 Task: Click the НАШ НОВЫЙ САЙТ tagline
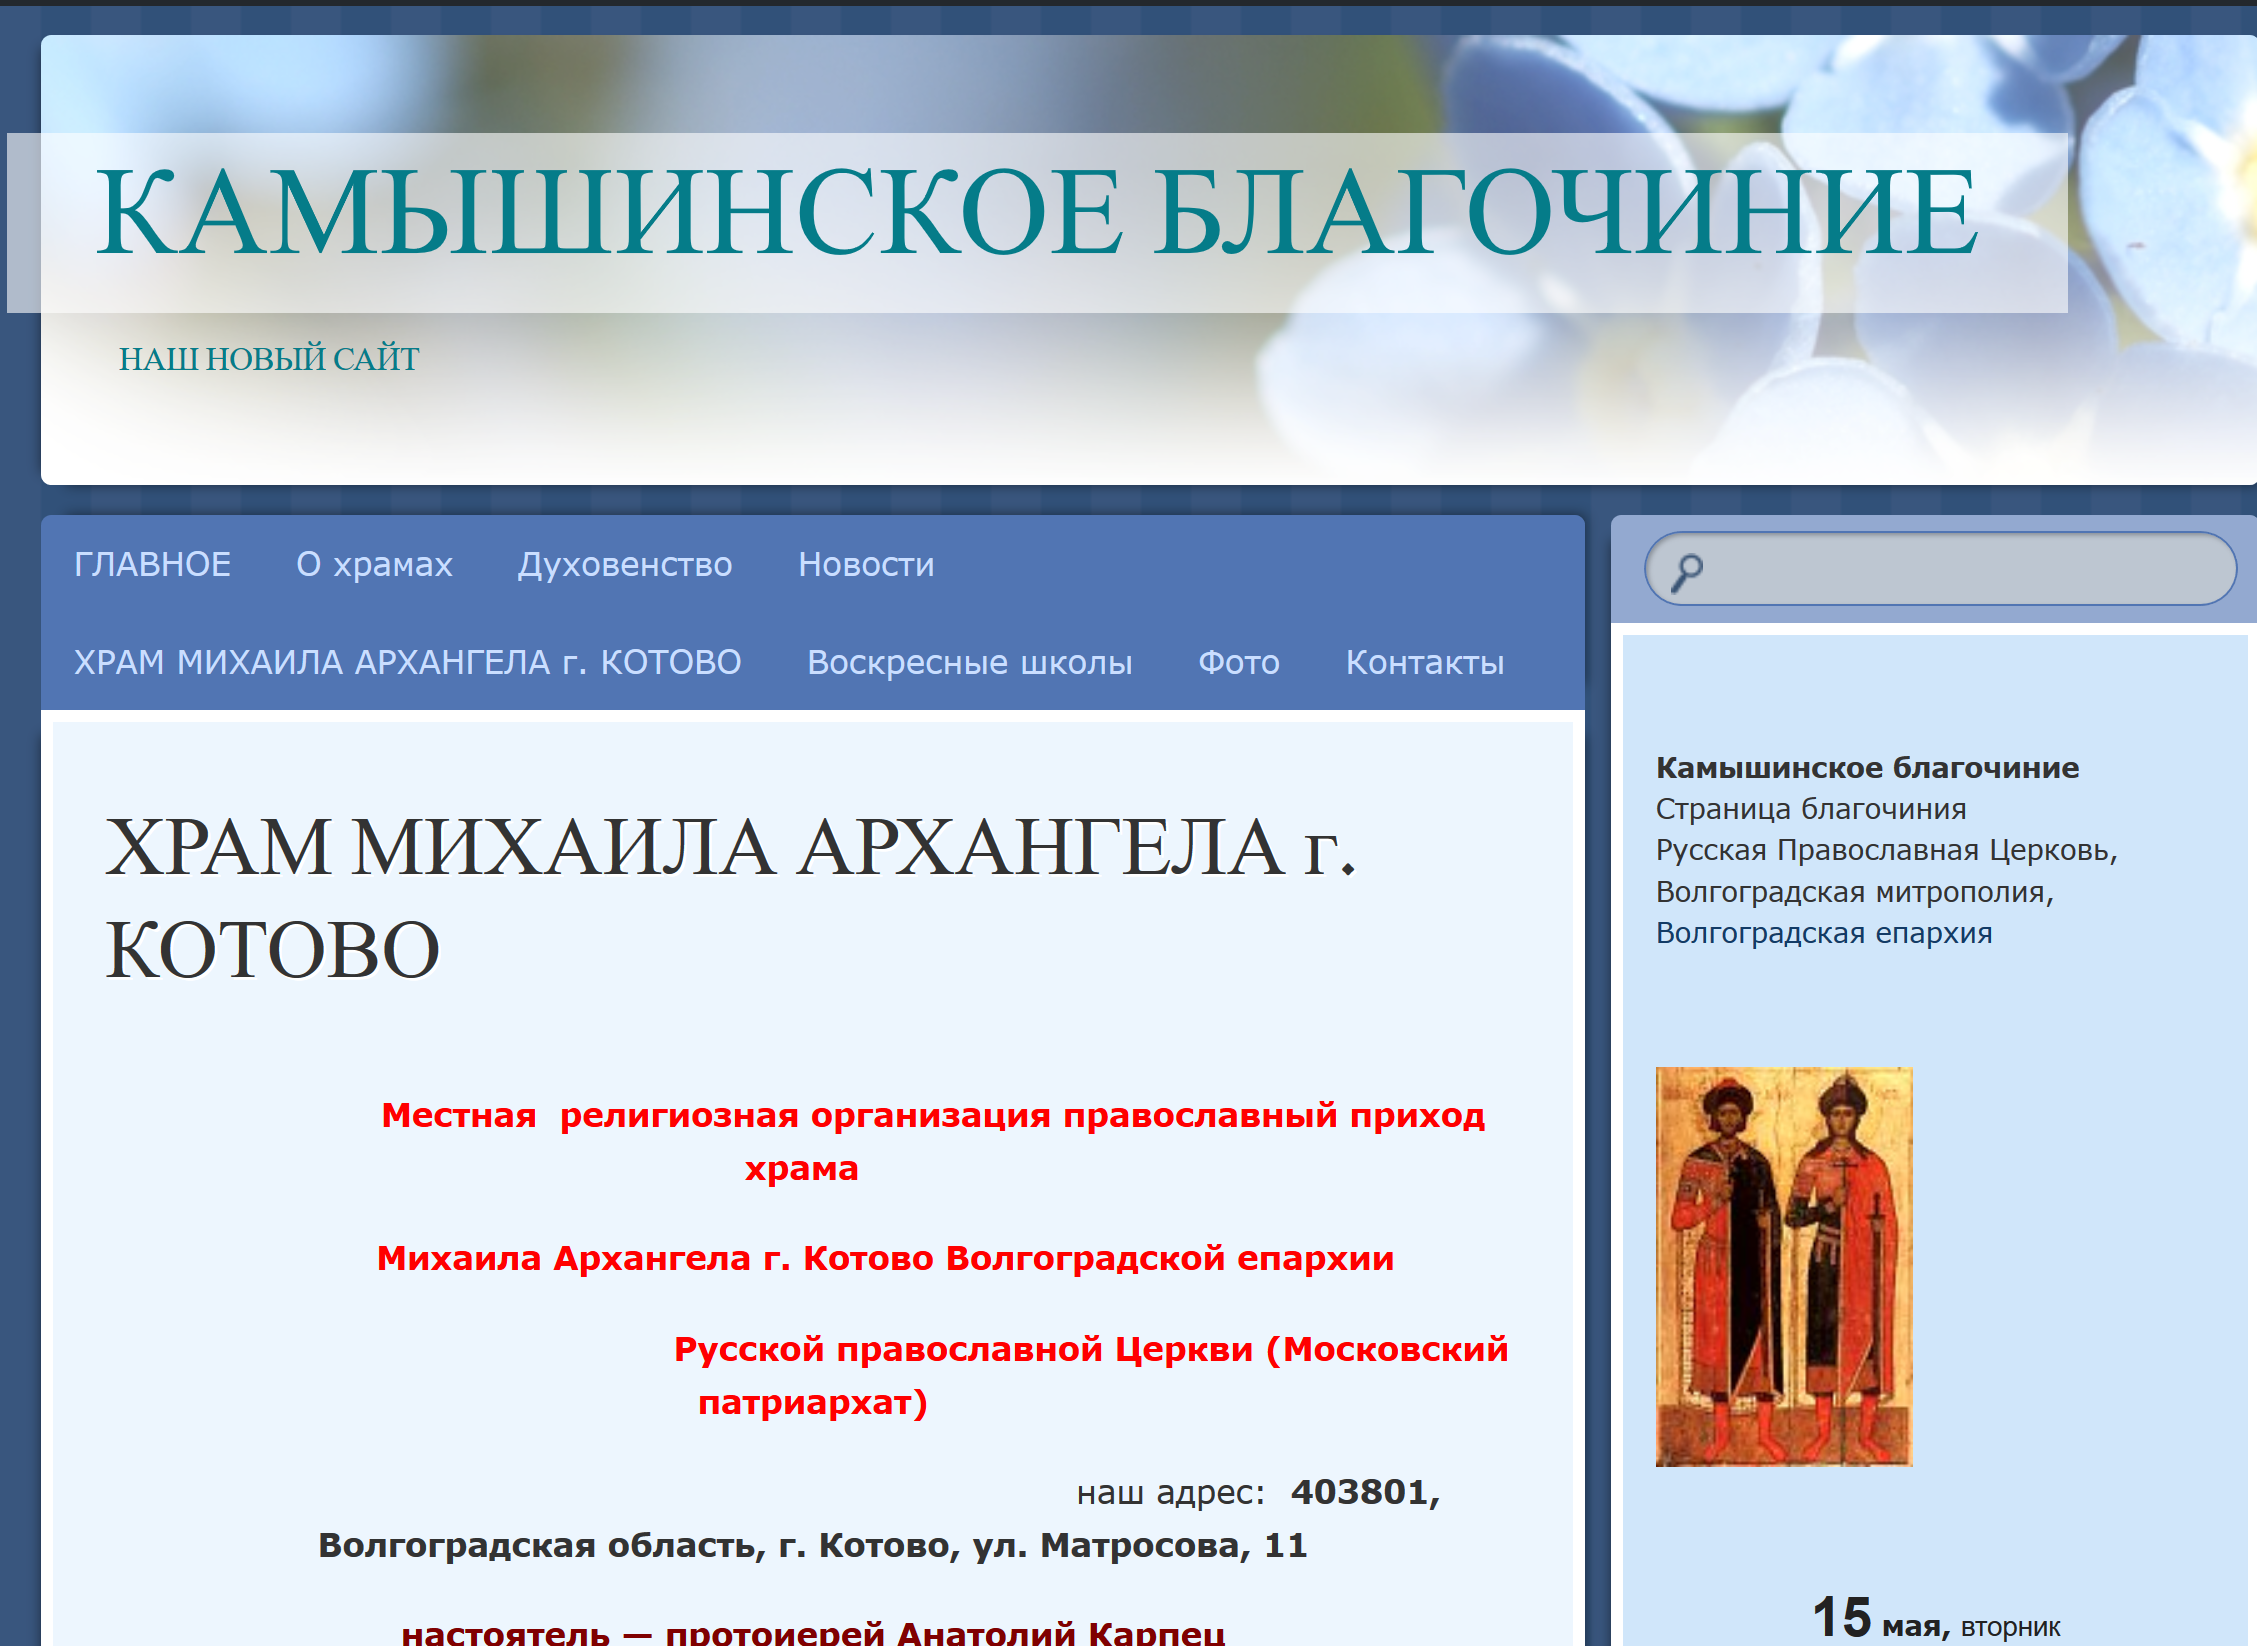(269, 358)
